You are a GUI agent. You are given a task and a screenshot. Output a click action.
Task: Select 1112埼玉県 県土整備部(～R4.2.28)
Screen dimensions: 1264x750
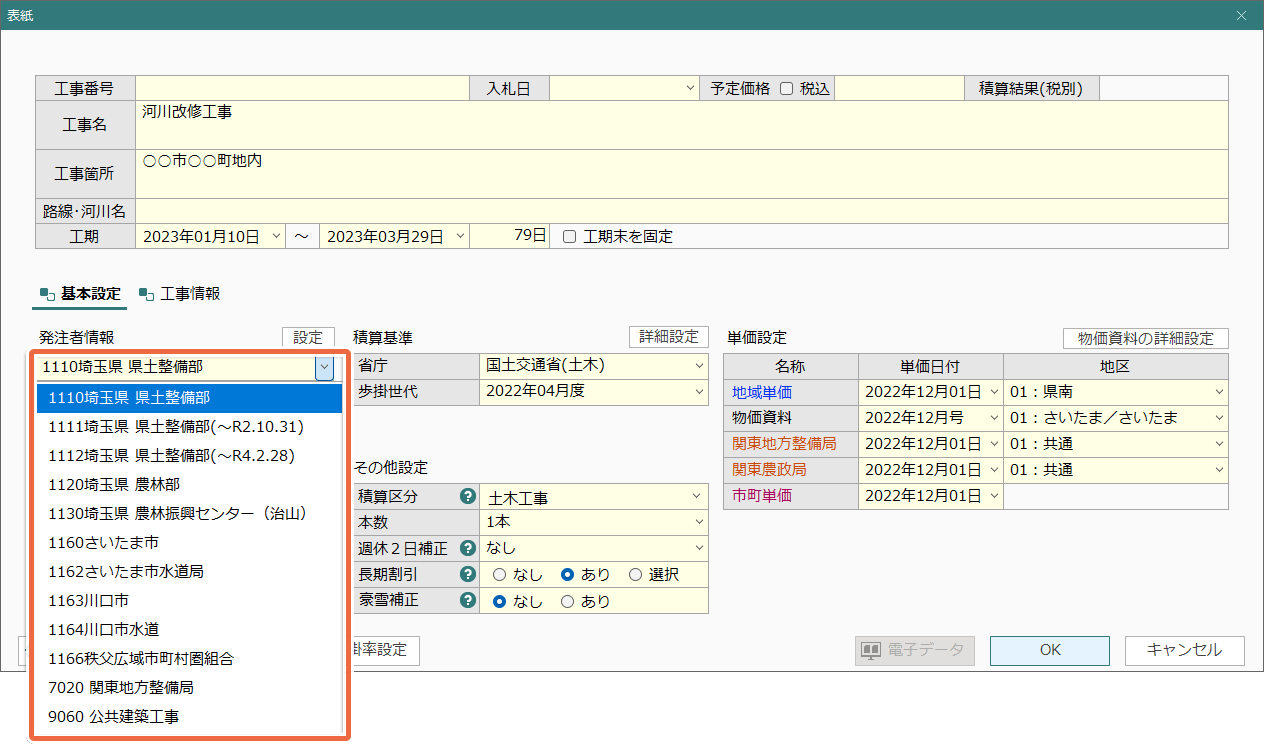coord(189,456)
